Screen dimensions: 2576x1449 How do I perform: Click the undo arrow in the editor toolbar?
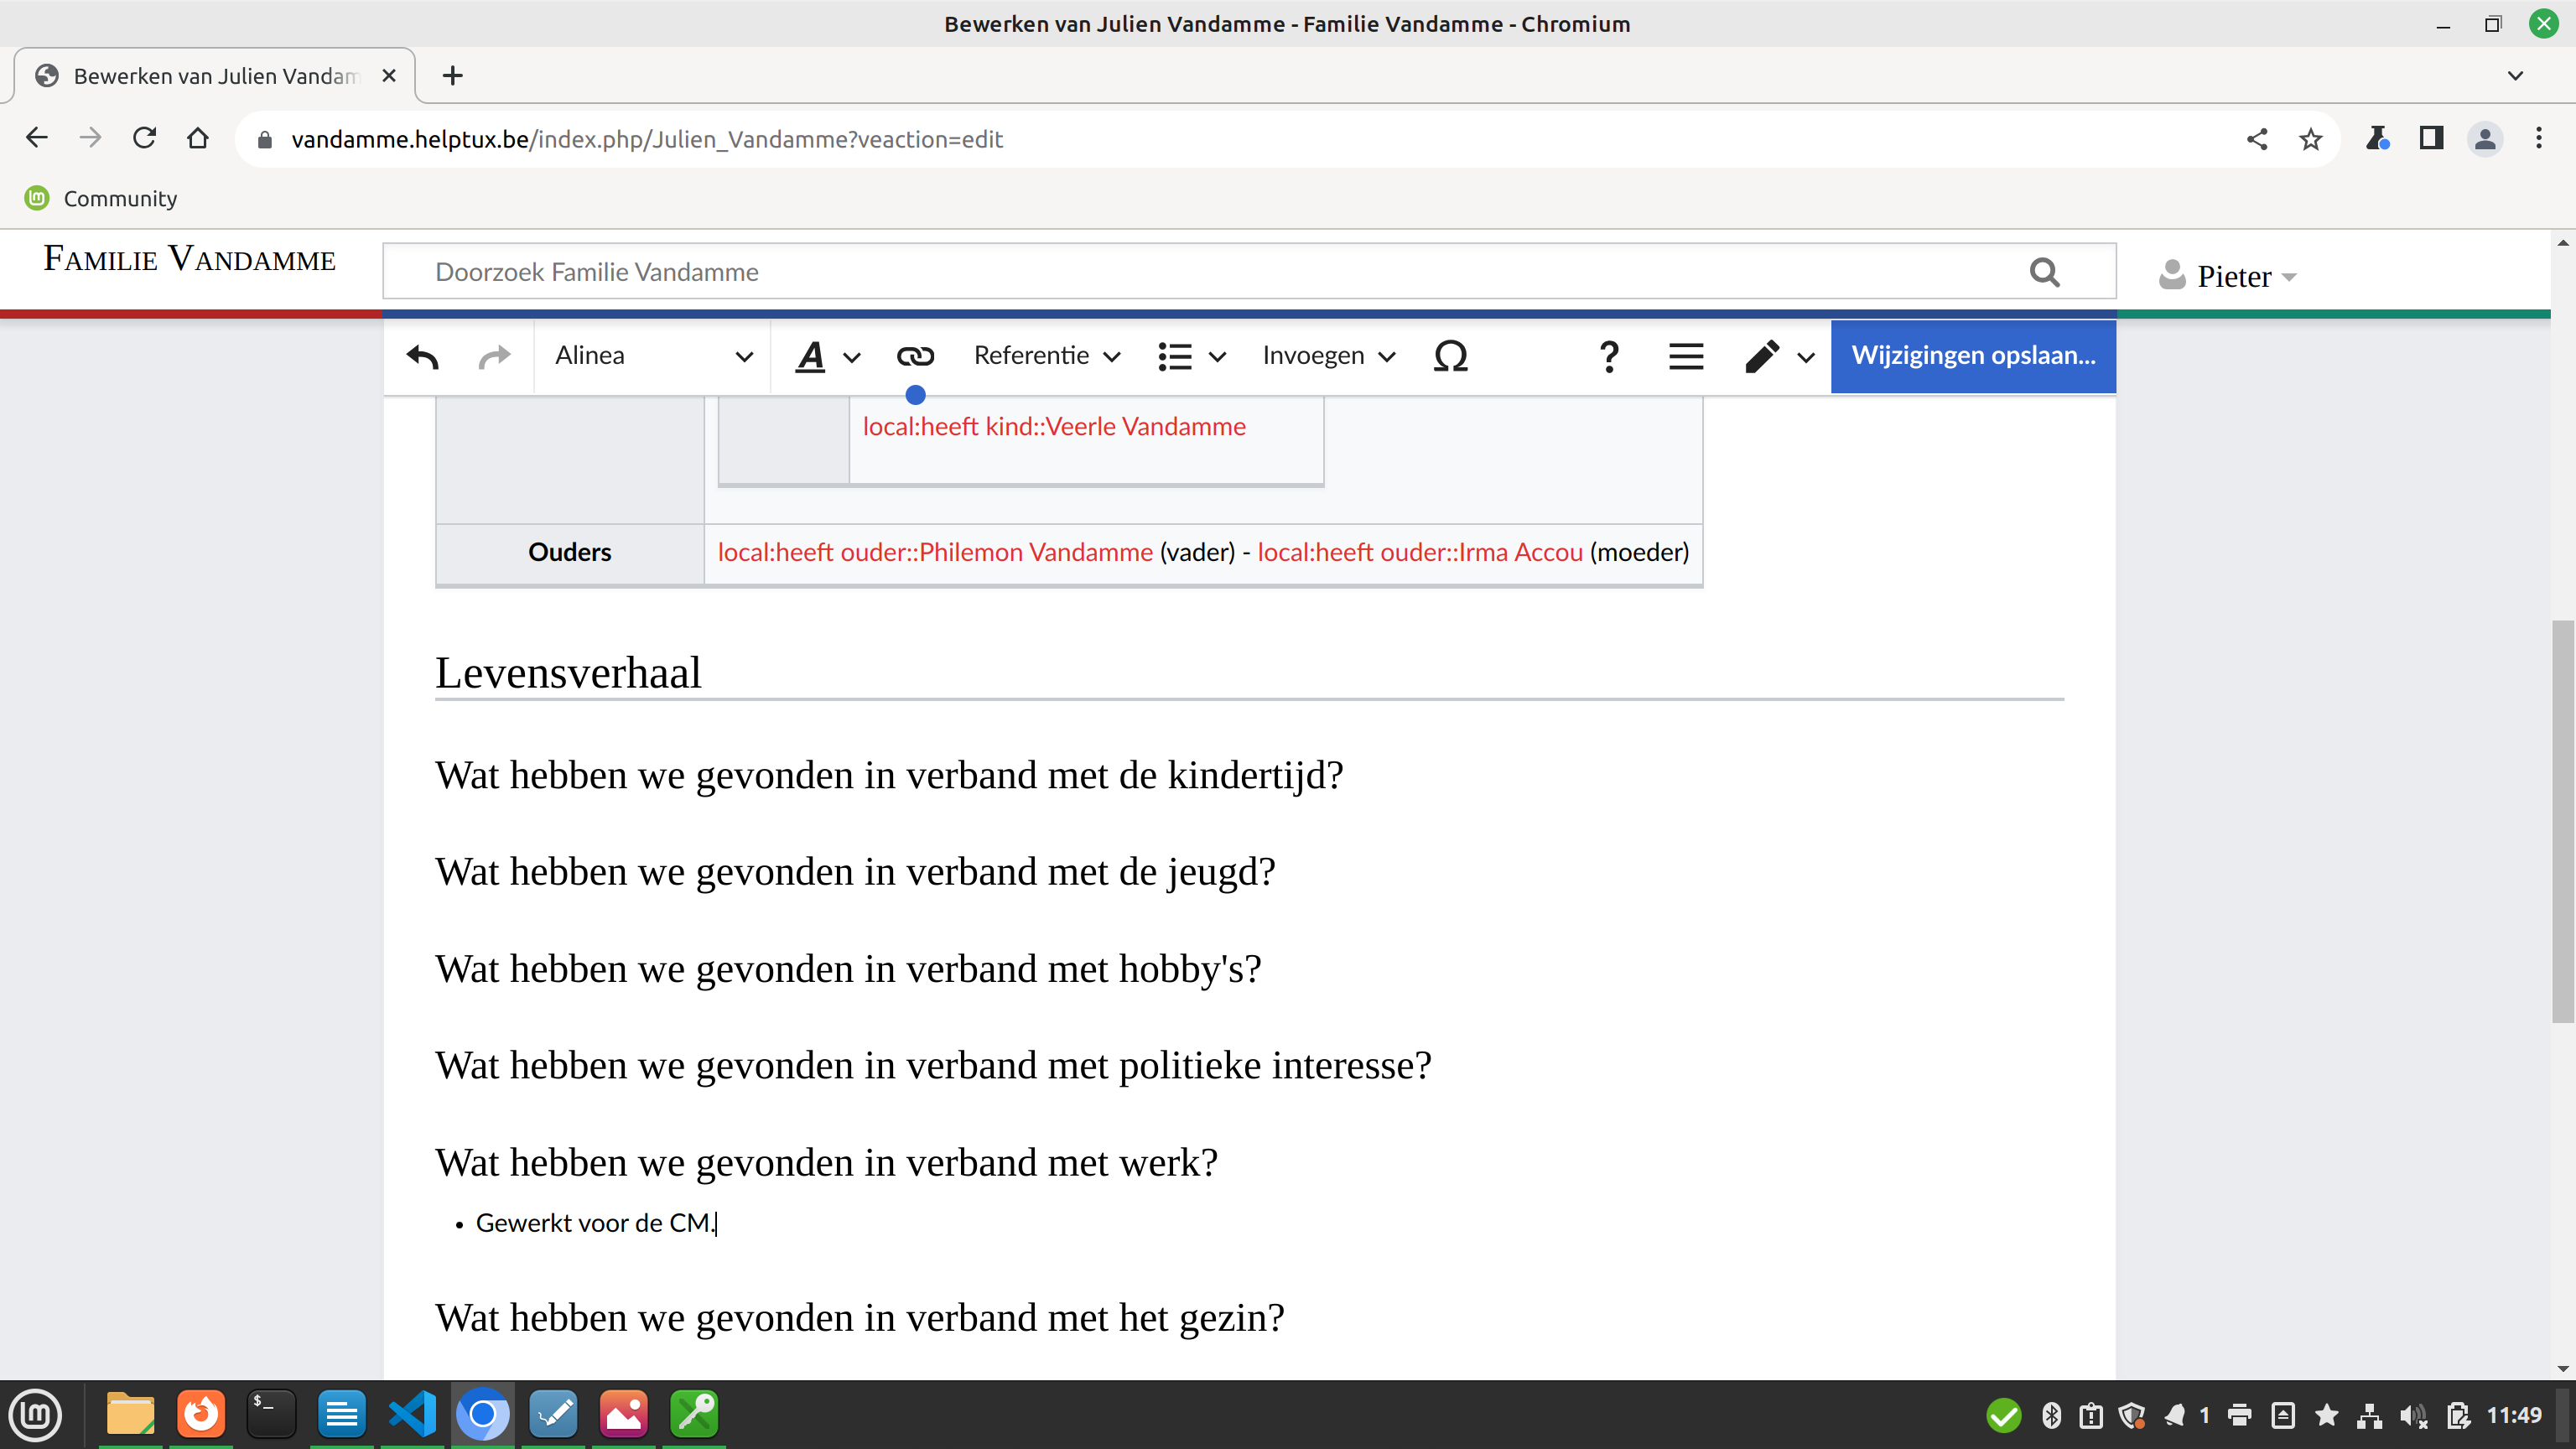point(422,356)
